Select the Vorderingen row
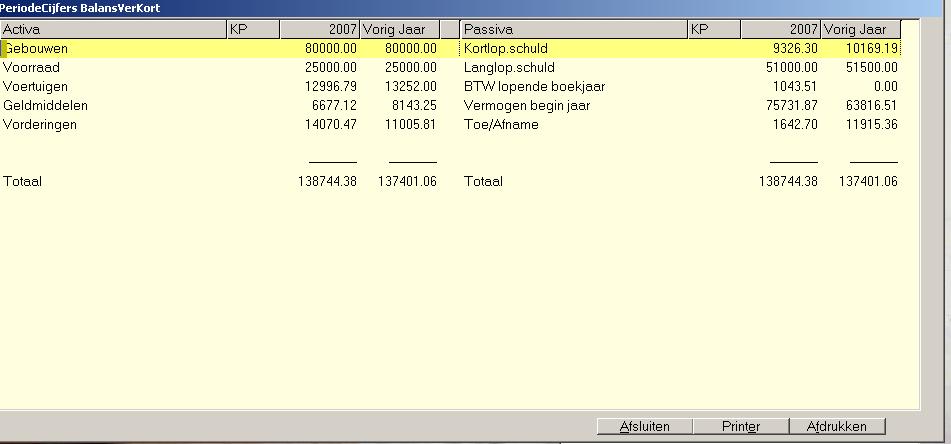 (220, 124)
